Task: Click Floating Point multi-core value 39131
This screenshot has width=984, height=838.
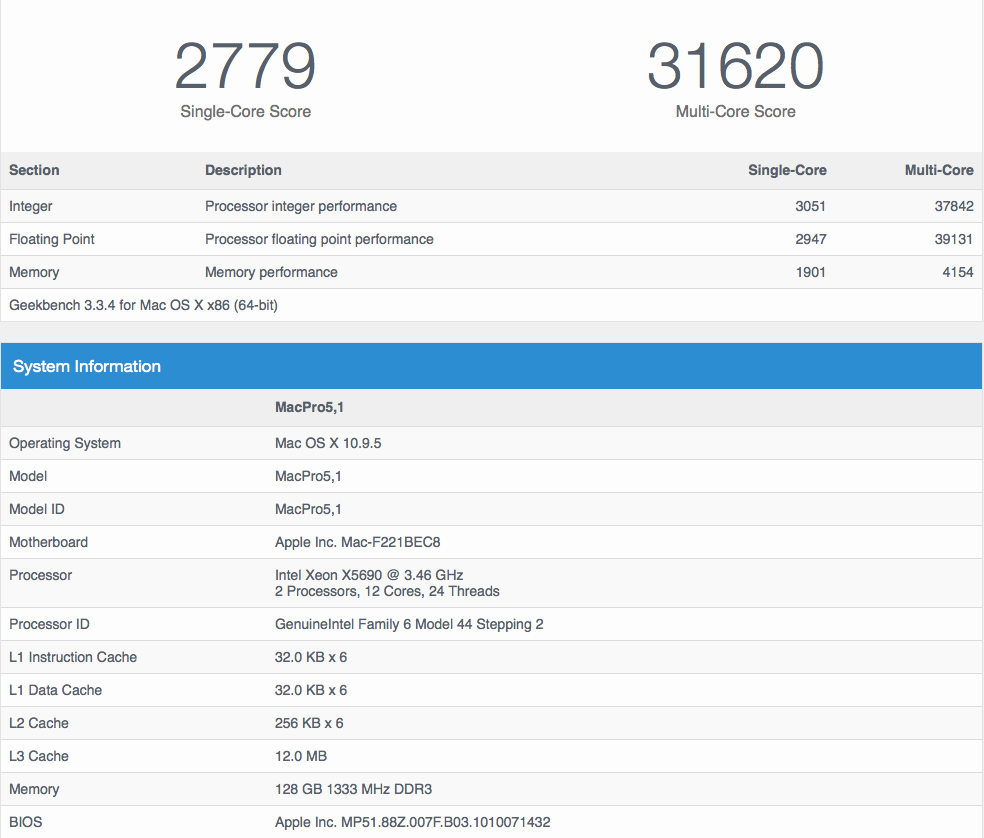Action: click(954, 239)
